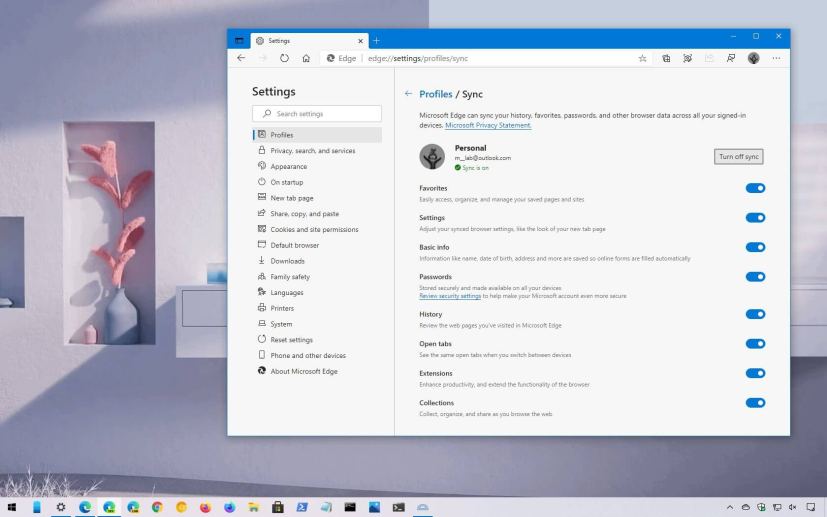
Task: Open the home page via home icon
Action: pos(306,58)
